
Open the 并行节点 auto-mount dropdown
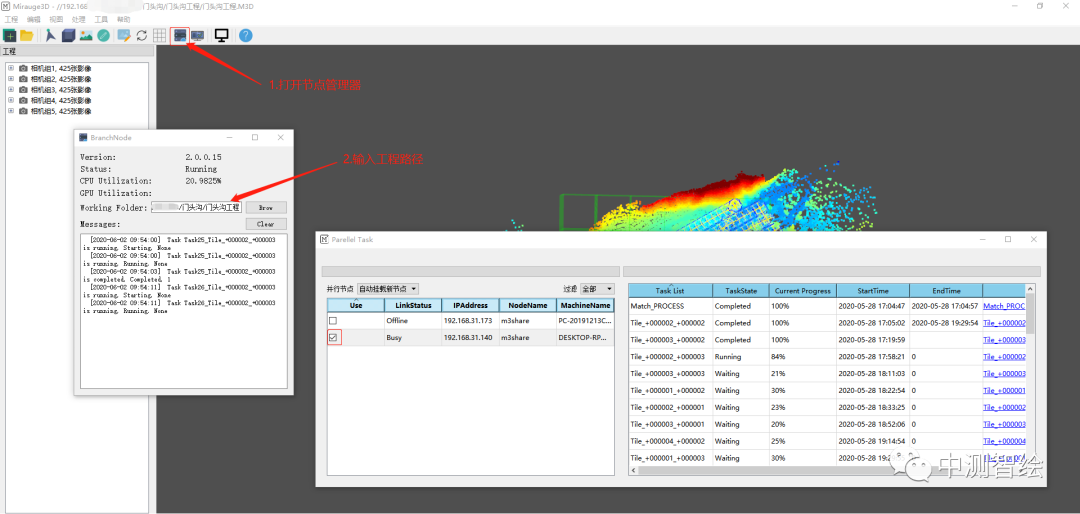click(x=388, y=289)
